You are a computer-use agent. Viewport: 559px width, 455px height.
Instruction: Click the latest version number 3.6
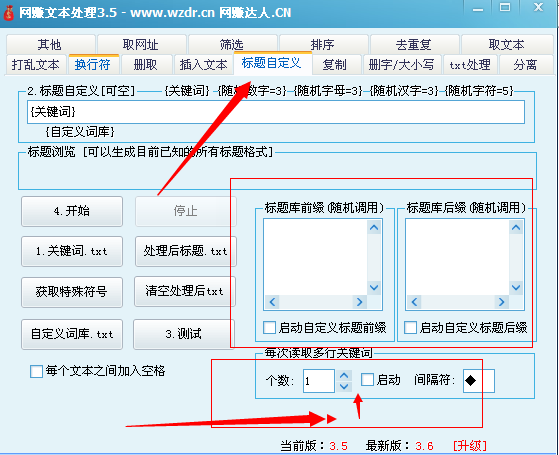point(424,446)
